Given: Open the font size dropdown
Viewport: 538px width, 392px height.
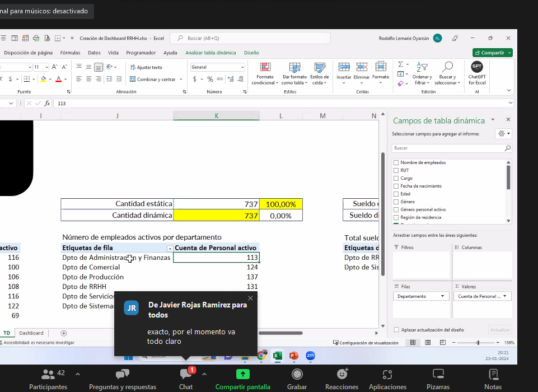Looking at the screenshot, I should point(46,67).
